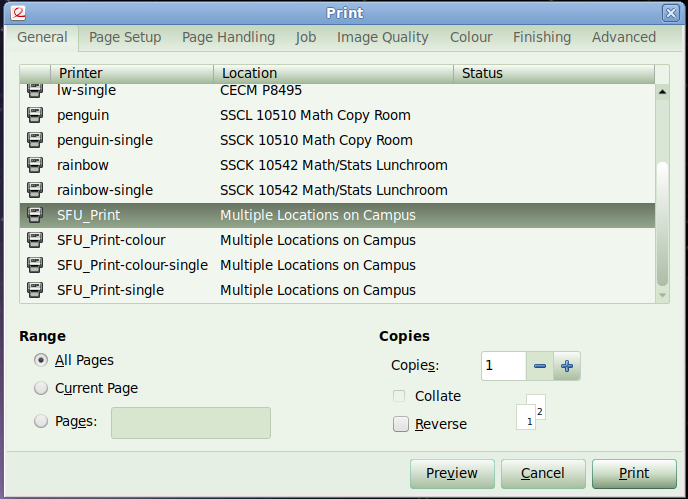The image size is (688, 499).
Task: Enable the Reverse checkbox
Action: (x=401, y=424)
